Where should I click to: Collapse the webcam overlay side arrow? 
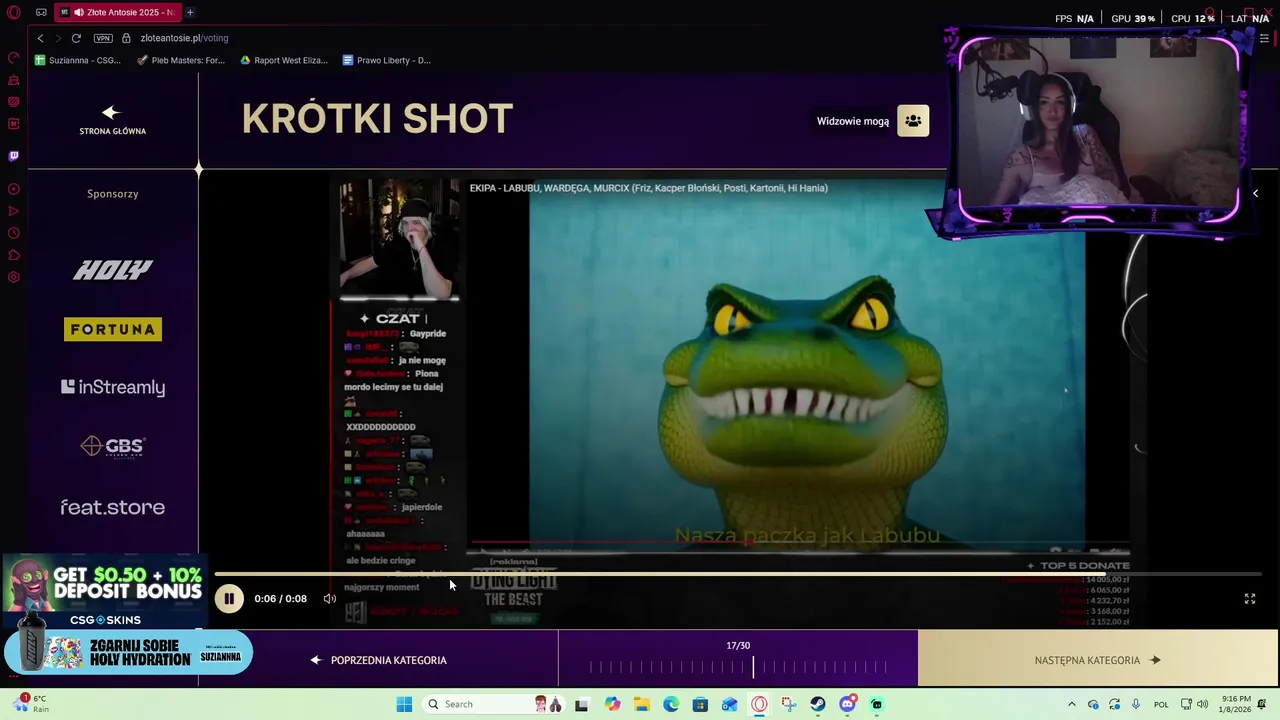tap(1255, 194)
